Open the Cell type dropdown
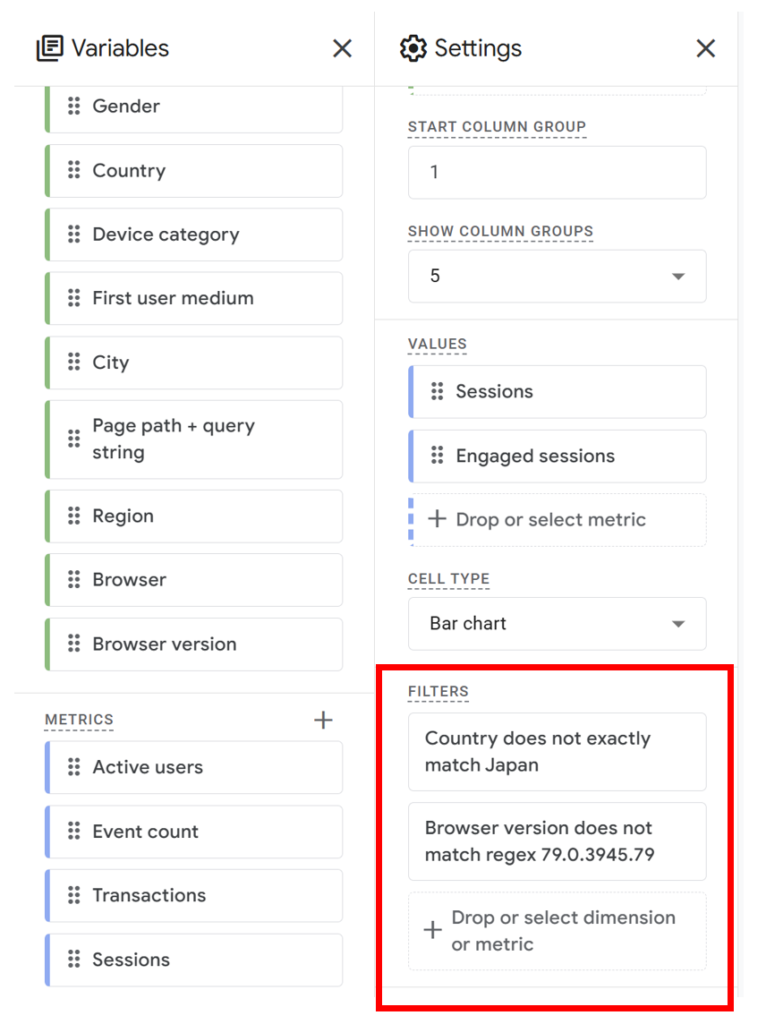This screenshot has width=766, height=1024. click(x=557, y=624)
